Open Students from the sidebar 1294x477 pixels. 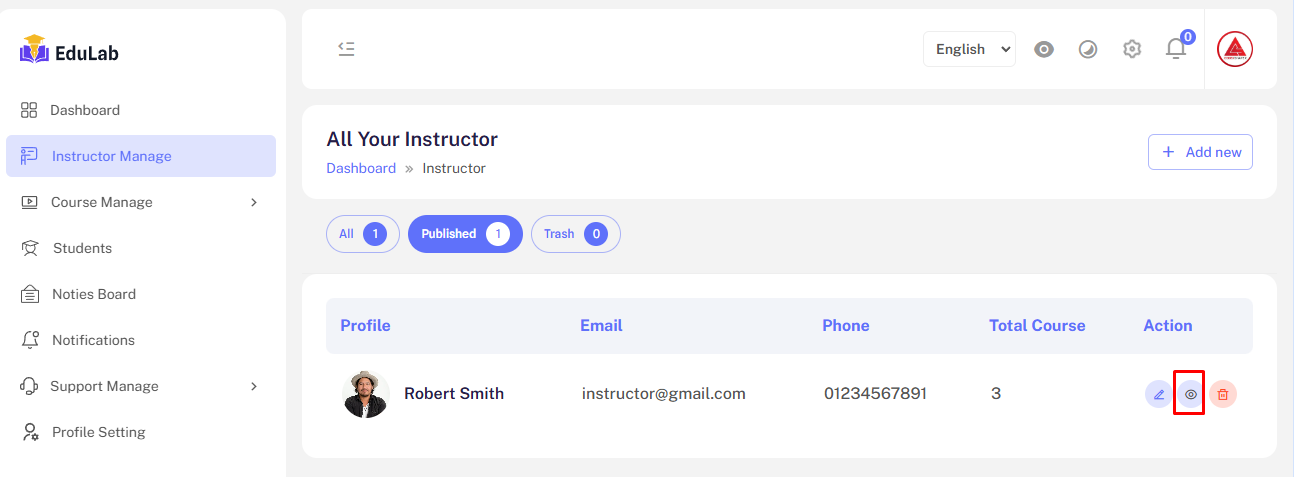[82, 248]
